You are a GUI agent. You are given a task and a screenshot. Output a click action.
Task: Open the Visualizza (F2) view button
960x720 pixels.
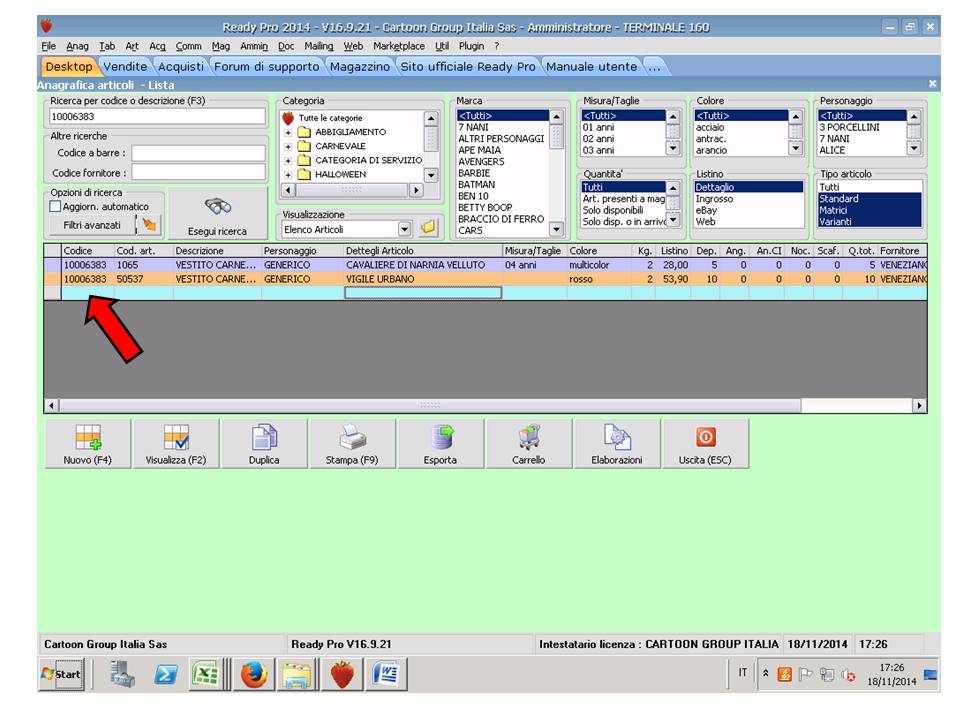point(176,444)
